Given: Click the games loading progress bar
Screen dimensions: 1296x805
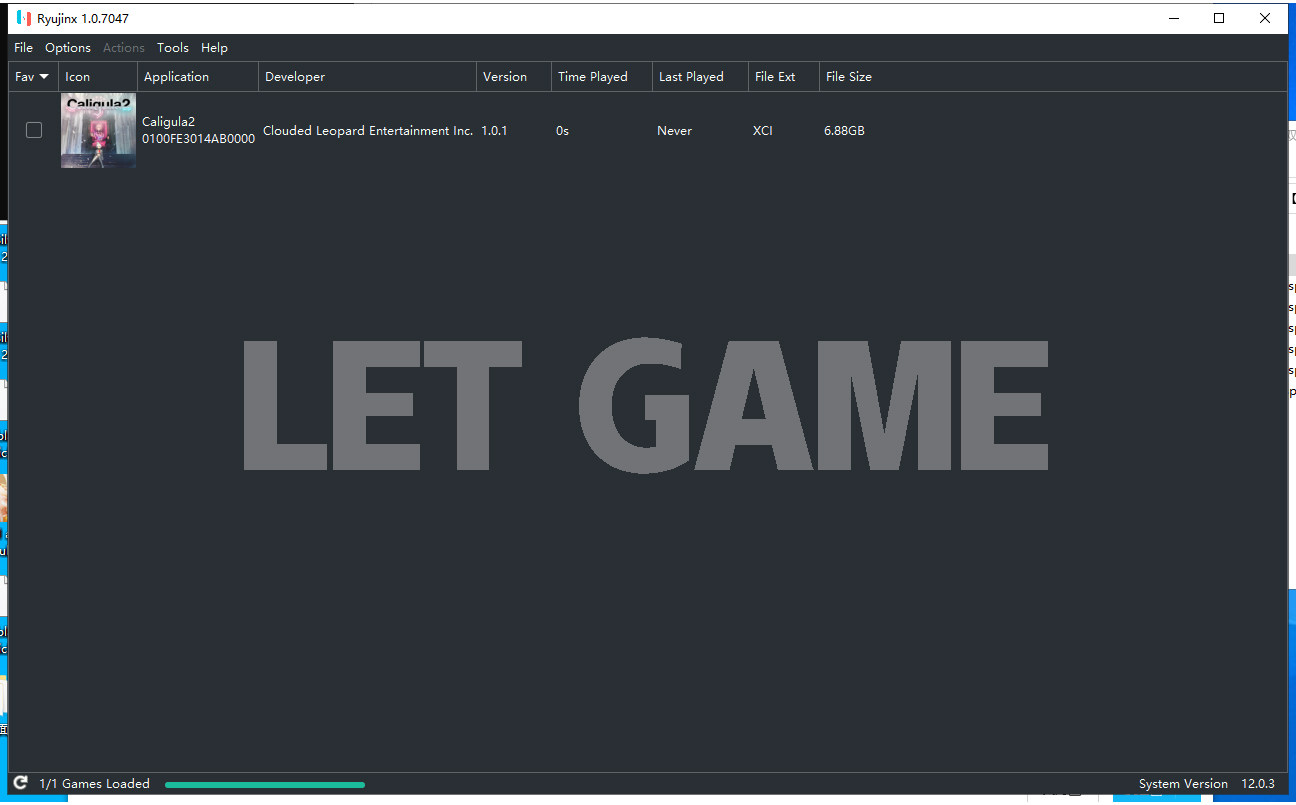Looking at the screenshot, I should 265,784.
